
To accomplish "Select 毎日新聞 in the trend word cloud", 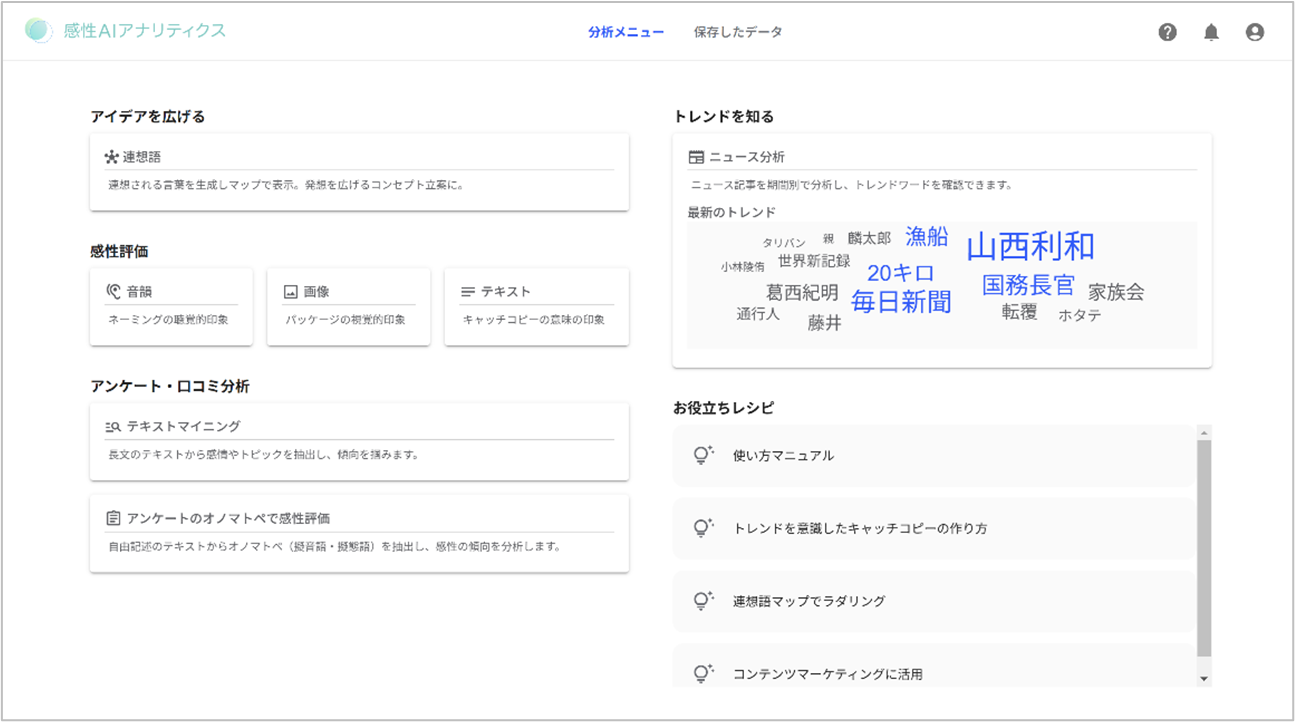I will (x=901, y=302).
